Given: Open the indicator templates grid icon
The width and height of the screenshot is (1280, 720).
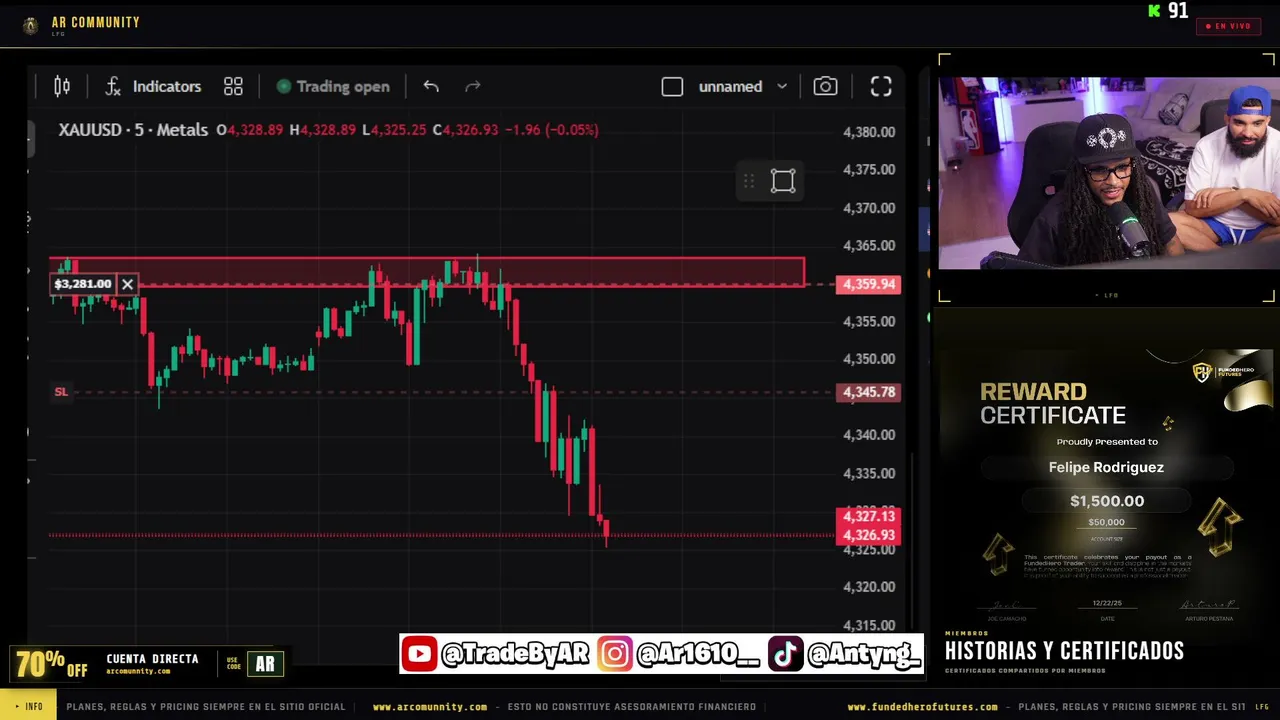Looking at the screenshot, I should tap(233, 87).
